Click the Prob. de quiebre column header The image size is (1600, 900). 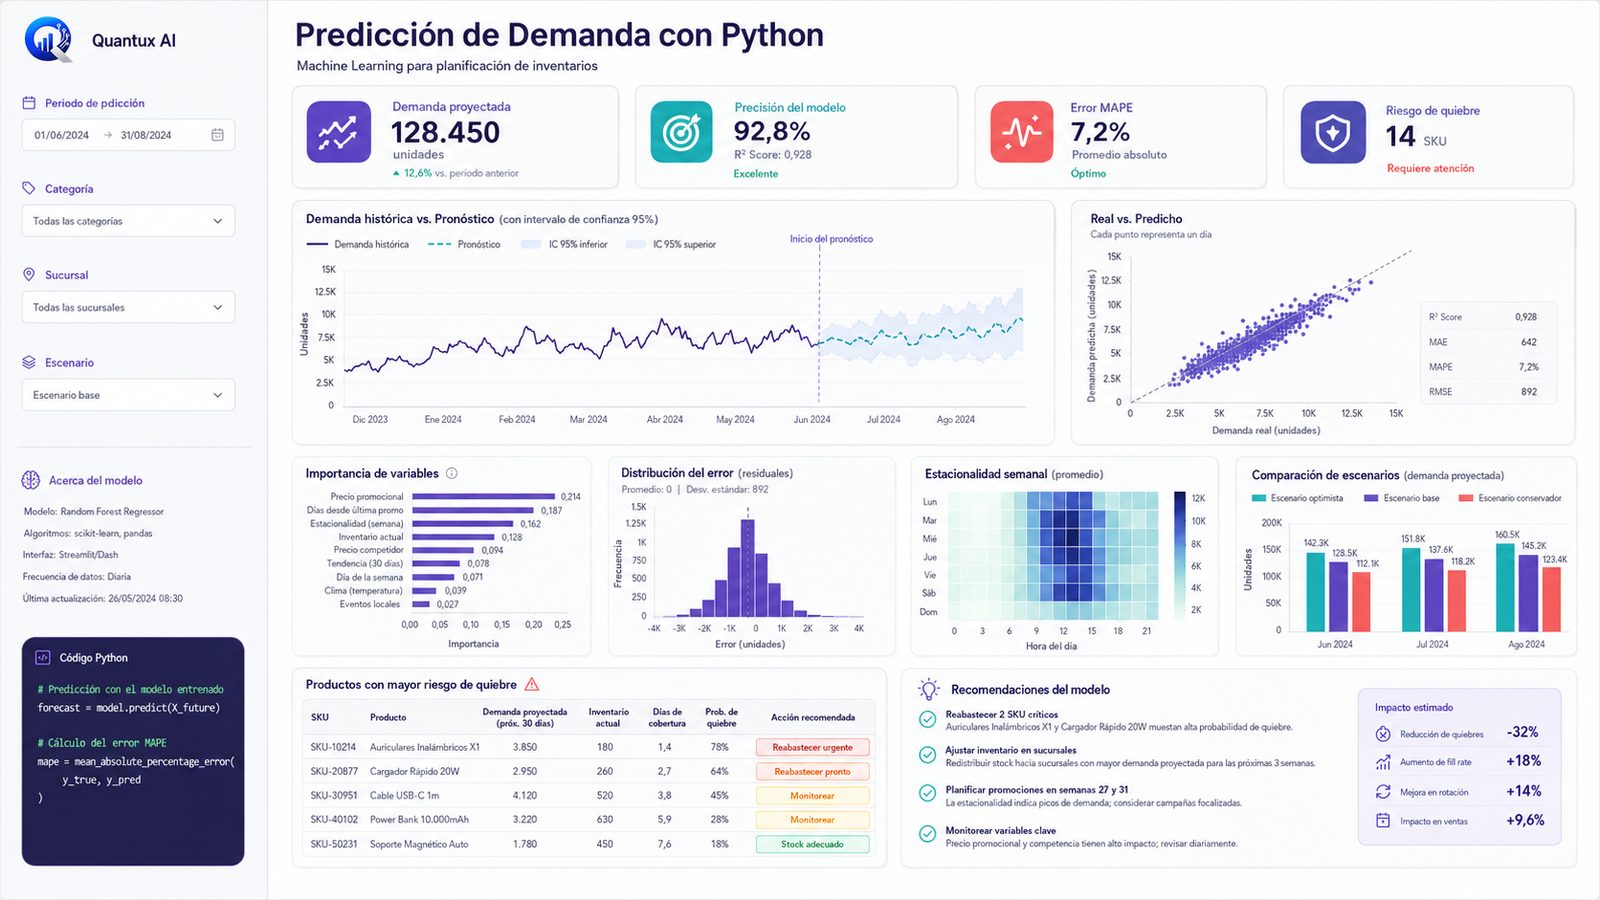(x=721, y=717)
